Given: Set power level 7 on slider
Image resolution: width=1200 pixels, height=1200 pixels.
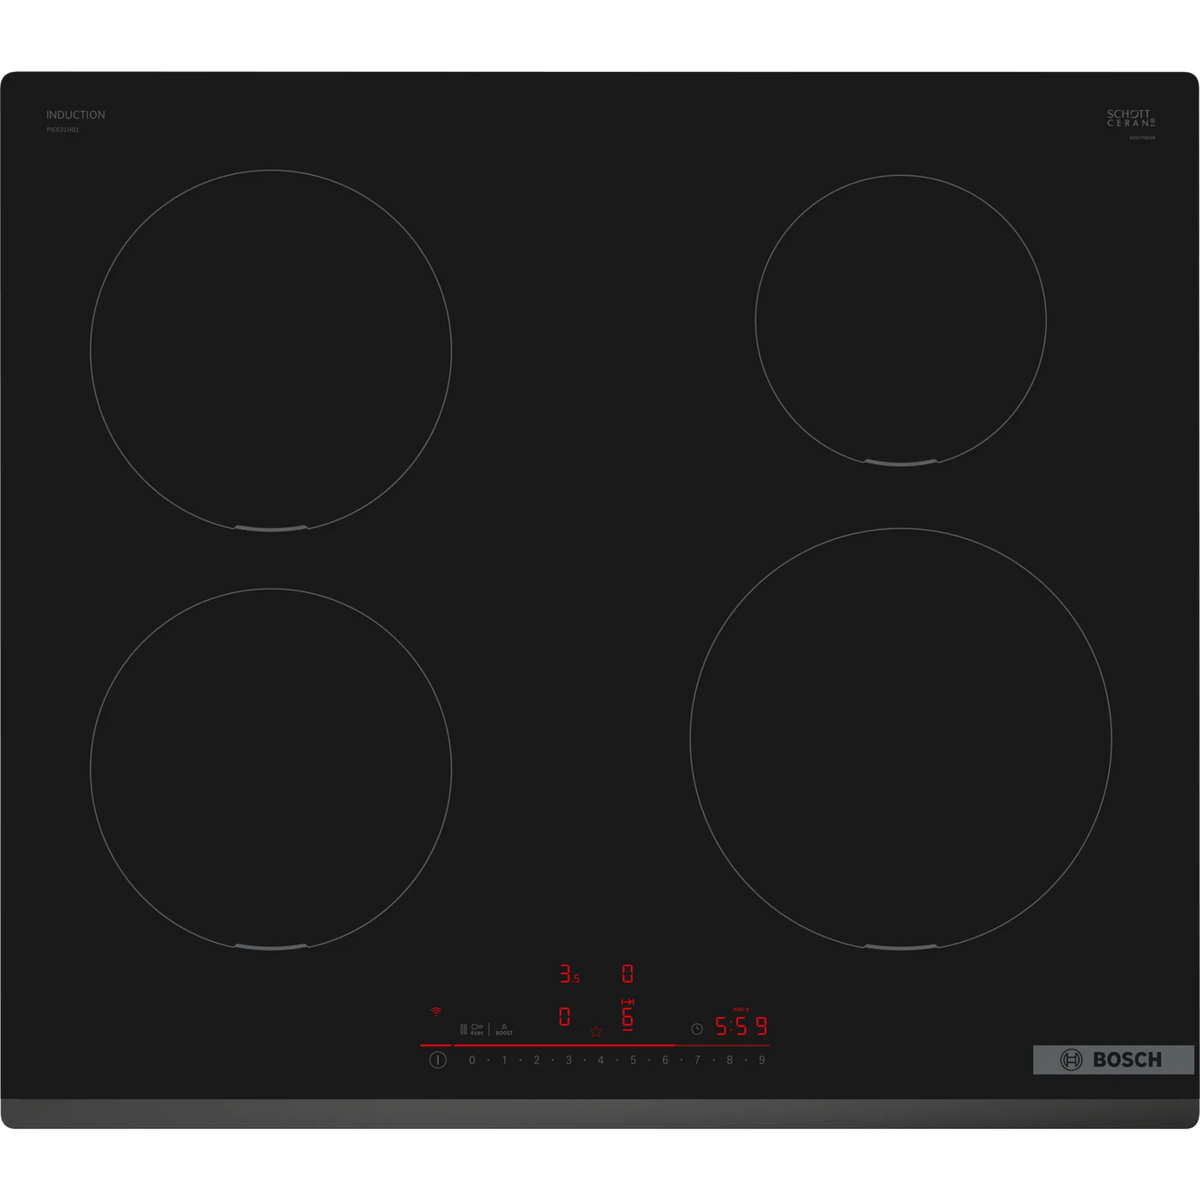Looking at the screenshot, I should coord(697,1060).
